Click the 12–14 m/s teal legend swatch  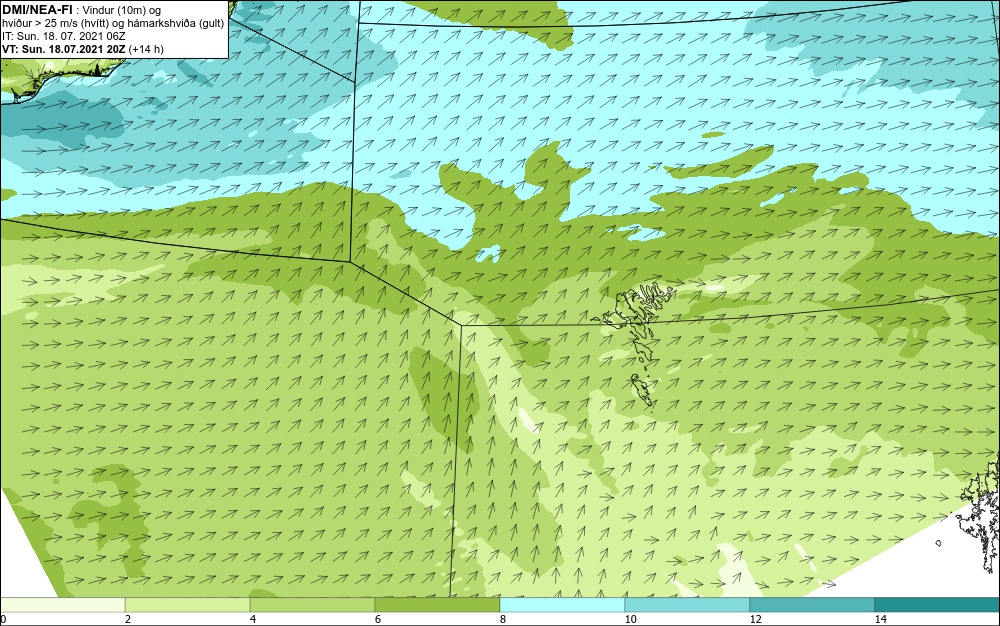pos(812,605)
